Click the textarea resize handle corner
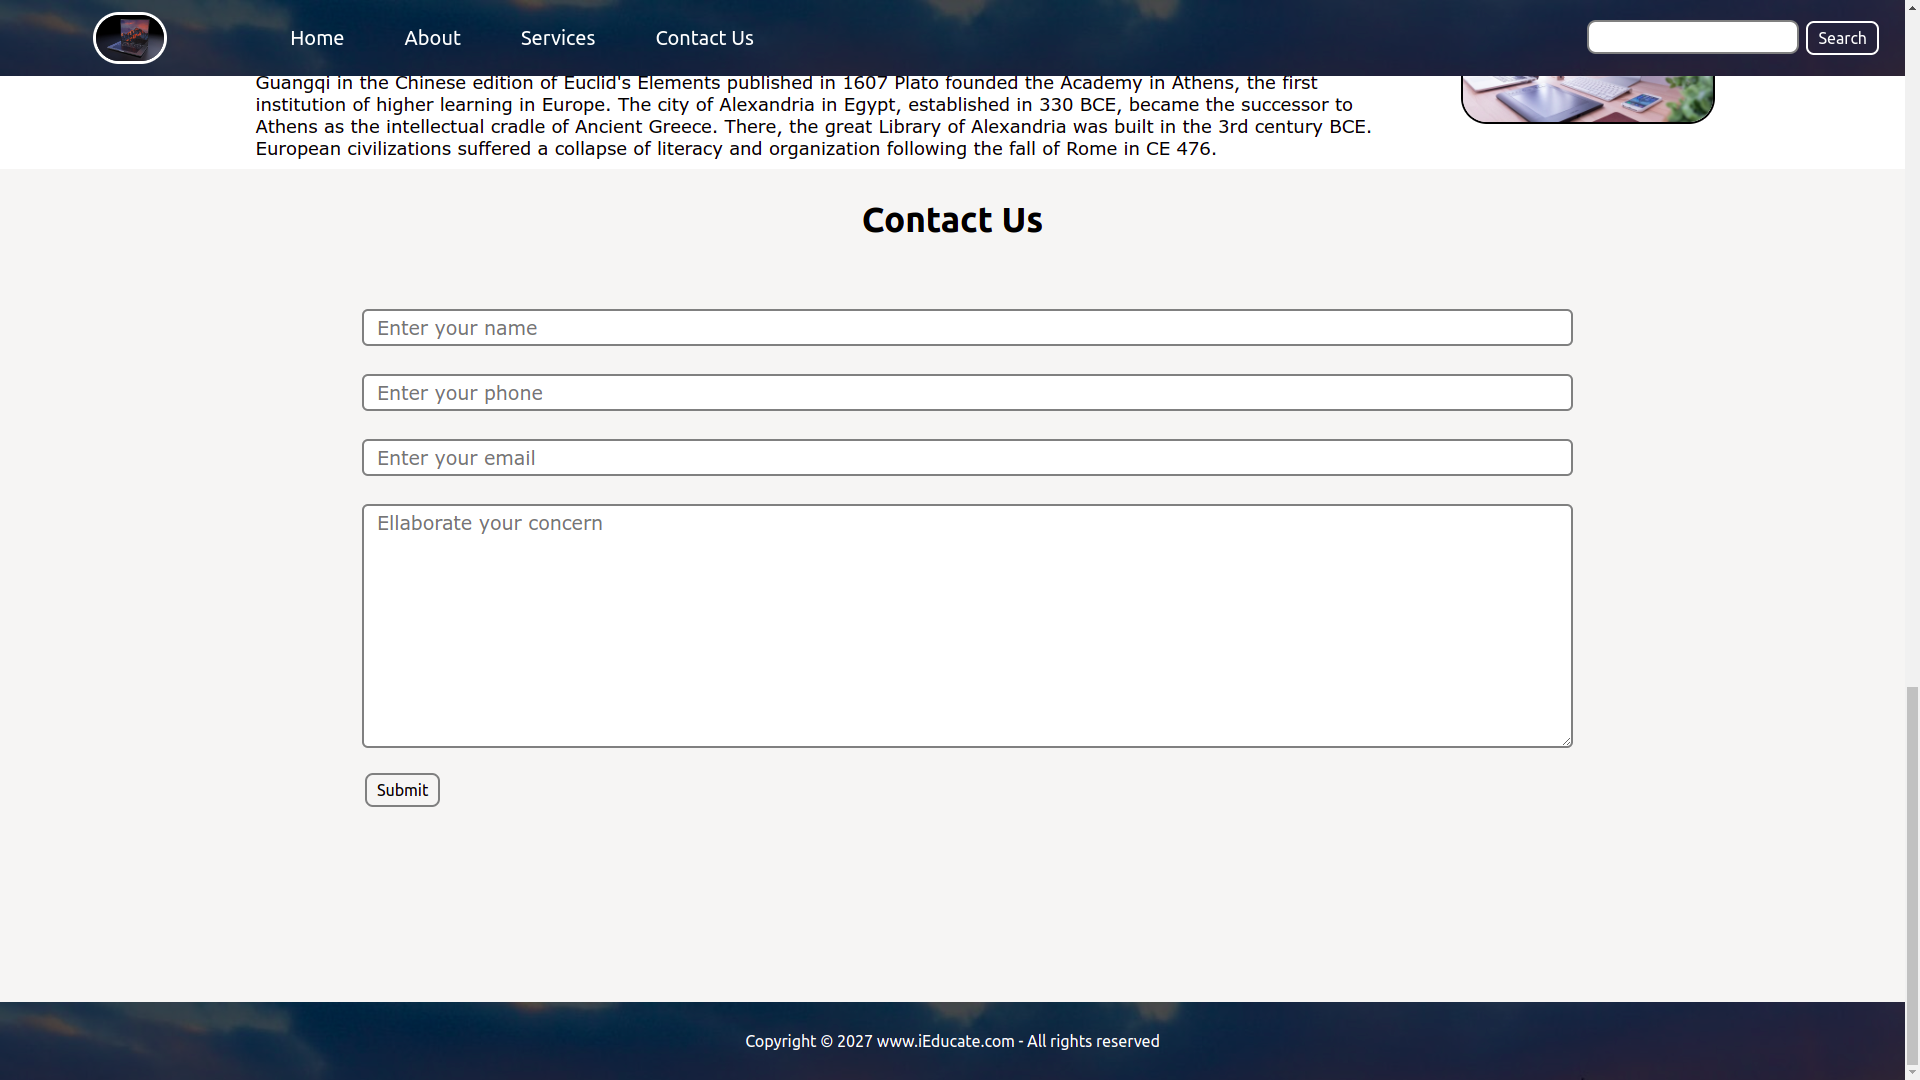The image size is (1920, 1080). click(1566, 741)
